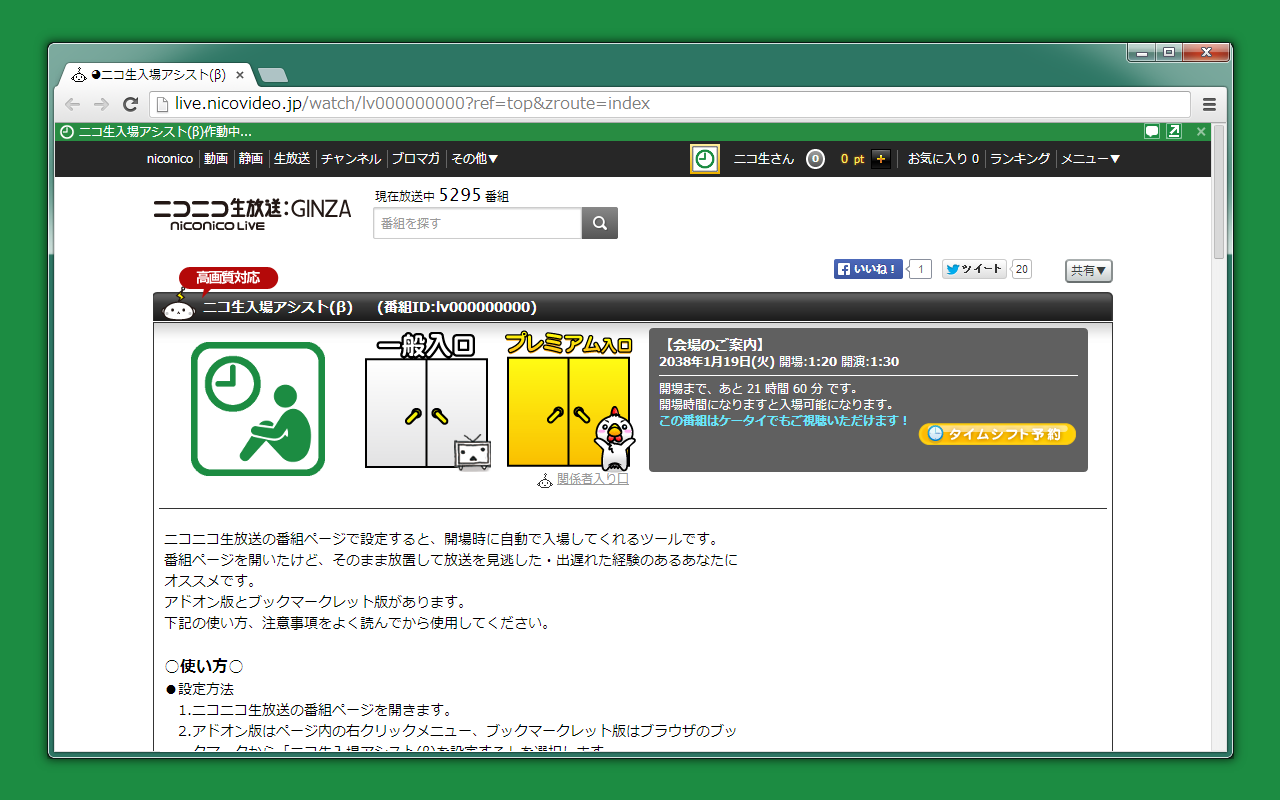Click the ケータイでもご視聴いただけます text link
1280x800 pixels.
pos(784,421)
